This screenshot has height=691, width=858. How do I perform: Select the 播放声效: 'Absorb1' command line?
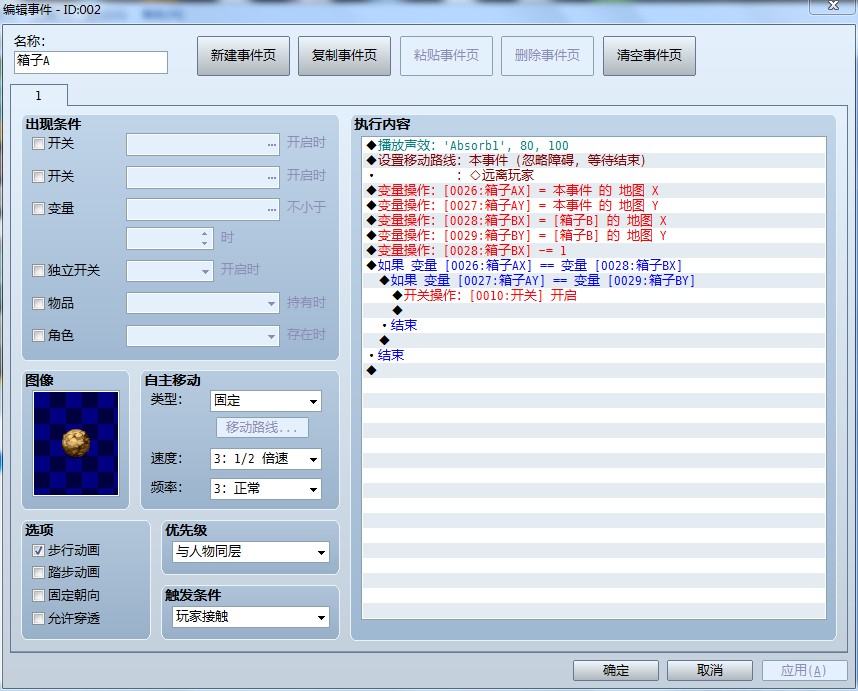click(x=594, y=146)
